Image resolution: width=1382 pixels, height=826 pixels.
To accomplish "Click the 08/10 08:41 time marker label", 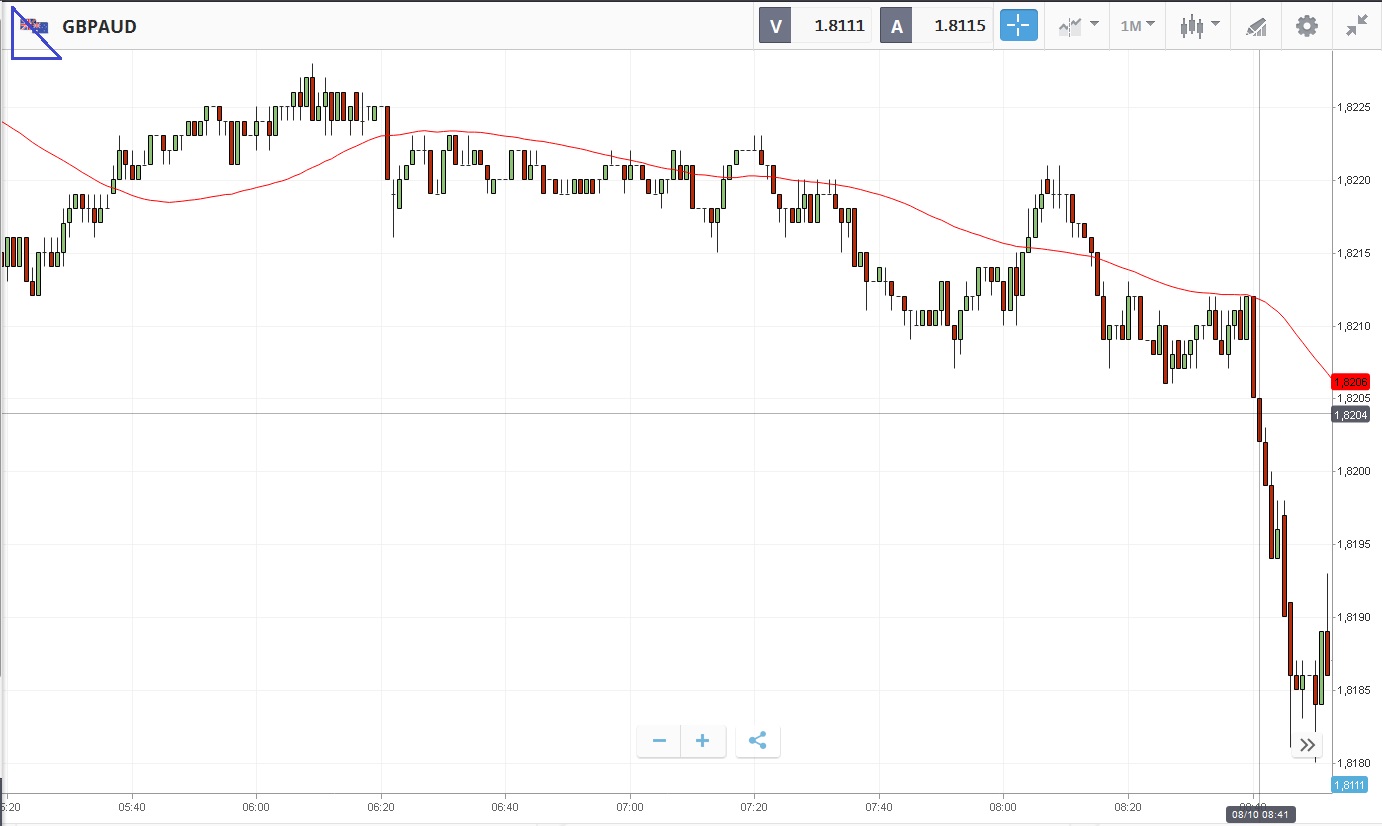I will point(1258,815).
